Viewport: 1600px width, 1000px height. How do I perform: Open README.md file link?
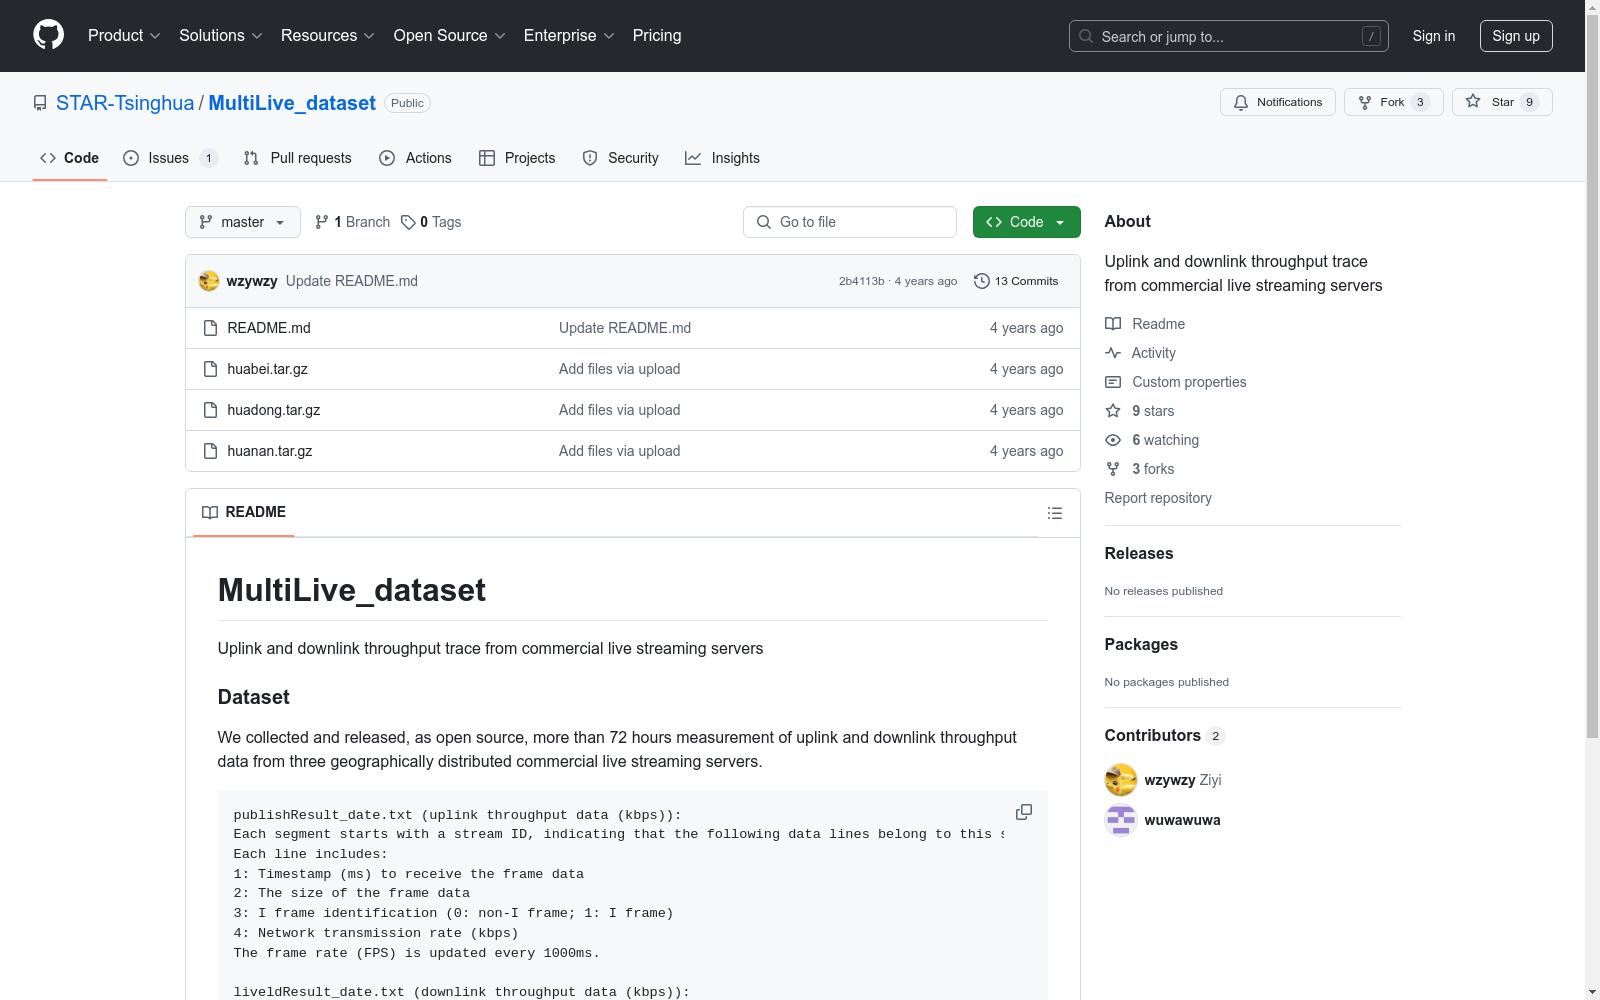[269, 328]
